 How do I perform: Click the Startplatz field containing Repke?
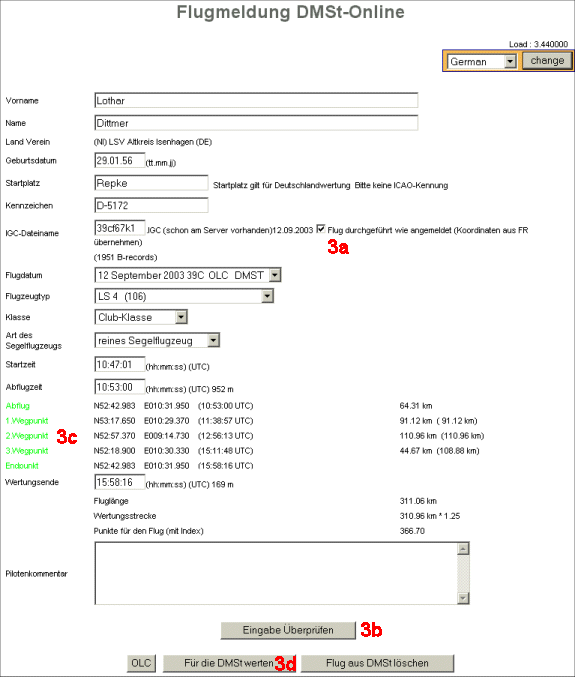(151, 183)
